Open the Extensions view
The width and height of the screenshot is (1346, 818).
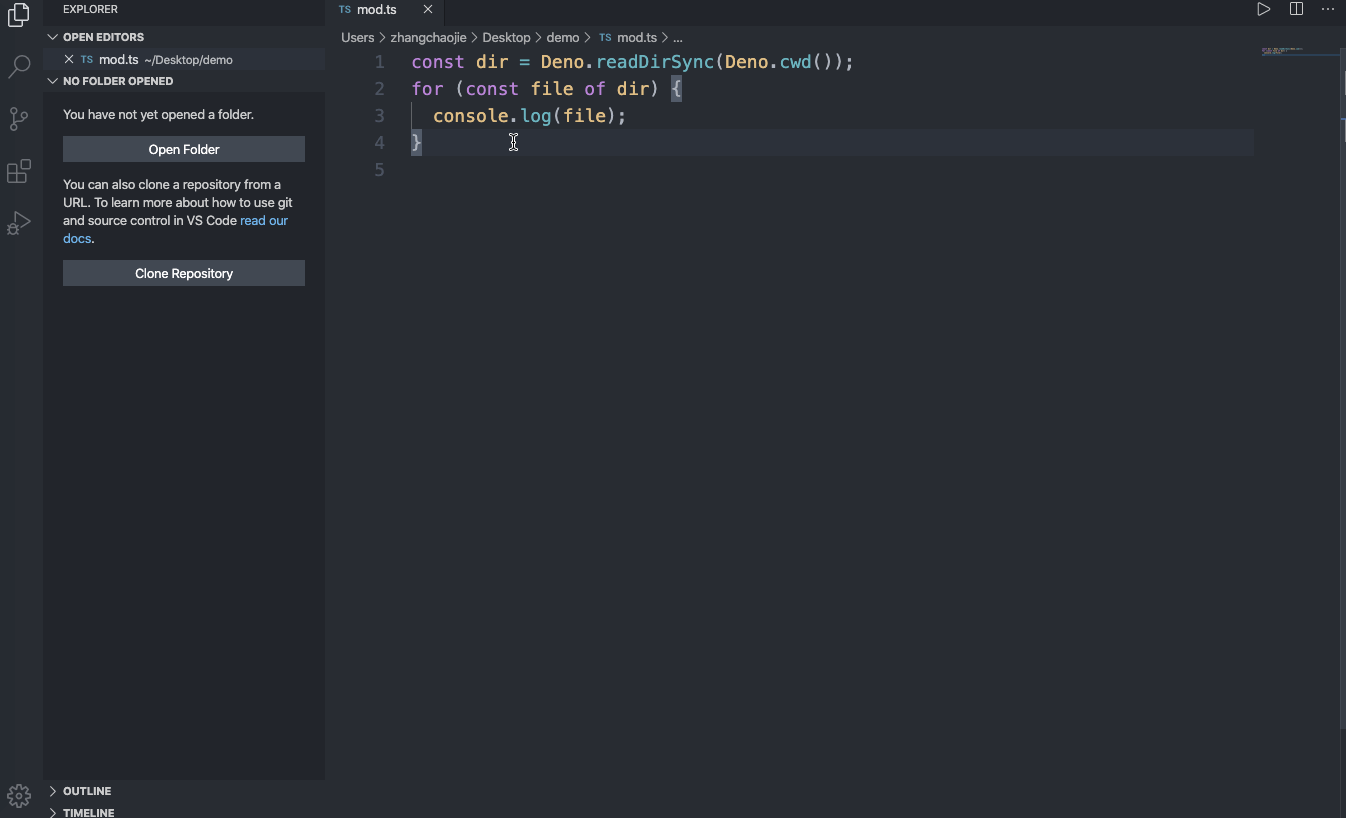pos(19,171)
